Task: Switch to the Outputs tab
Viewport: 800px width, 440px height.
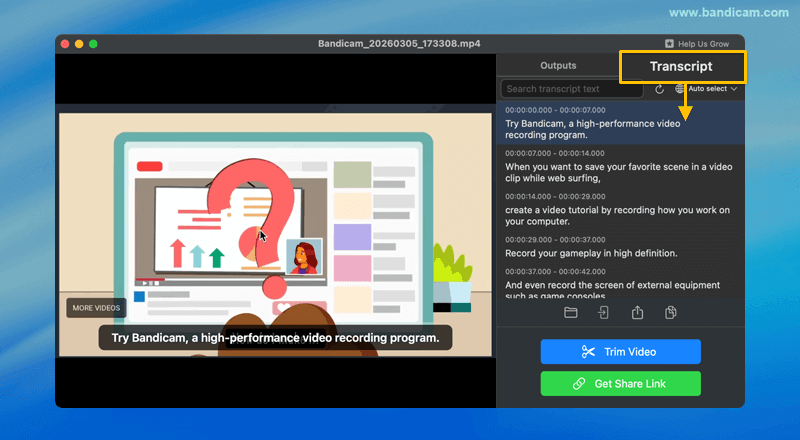Action: pyautogui.click(x=558, y=66)
